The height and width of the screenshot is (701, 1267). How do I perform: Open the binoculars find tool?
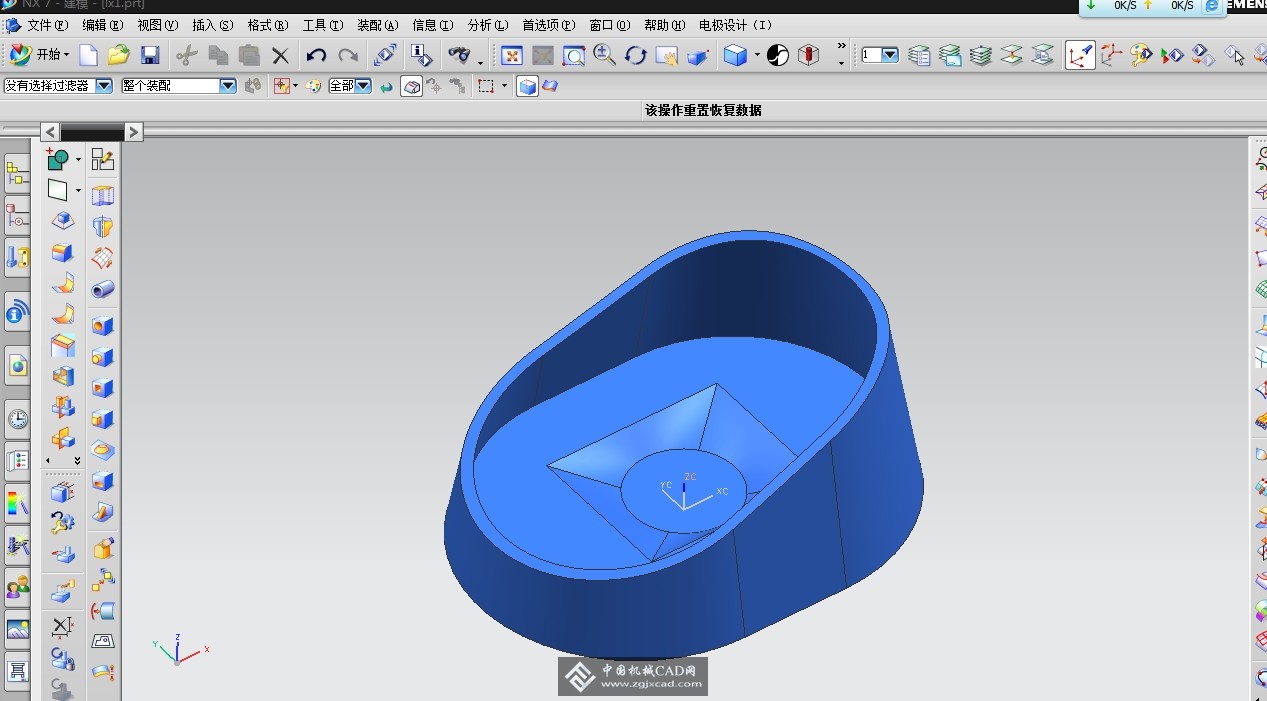tap(459, 55)
